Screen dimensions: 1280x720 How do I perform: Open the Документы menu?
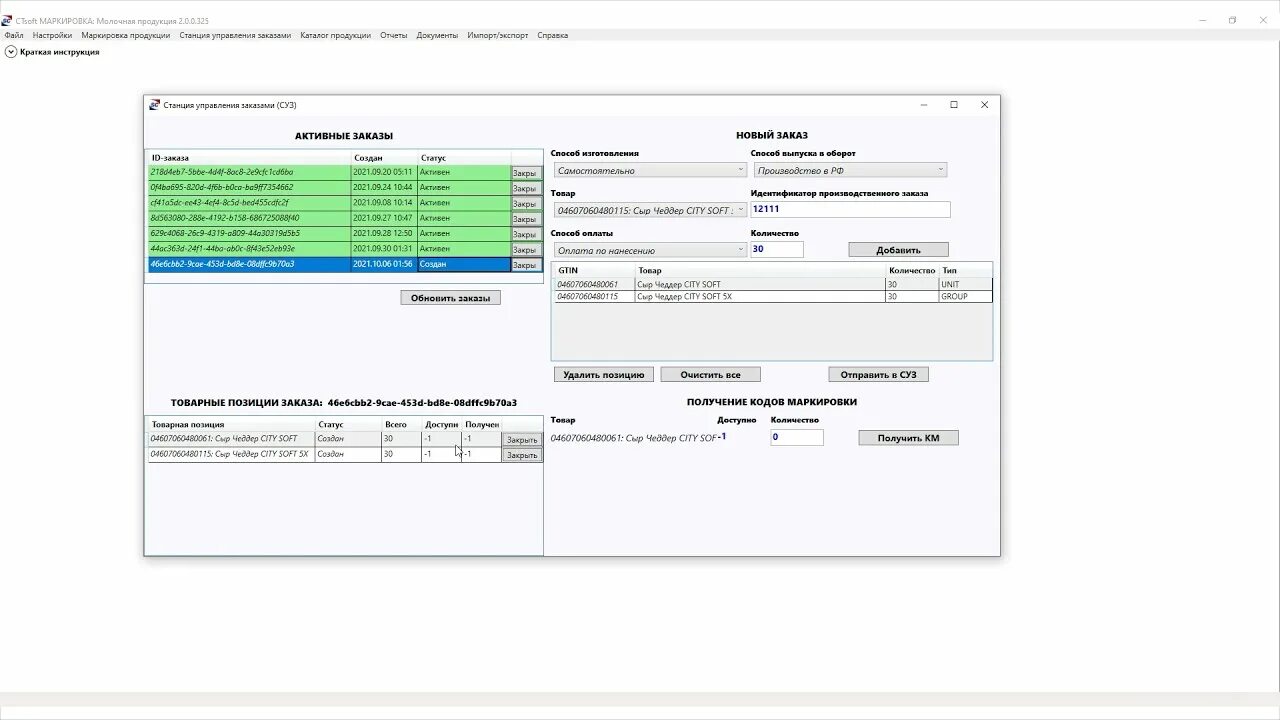tap(437, 35)
